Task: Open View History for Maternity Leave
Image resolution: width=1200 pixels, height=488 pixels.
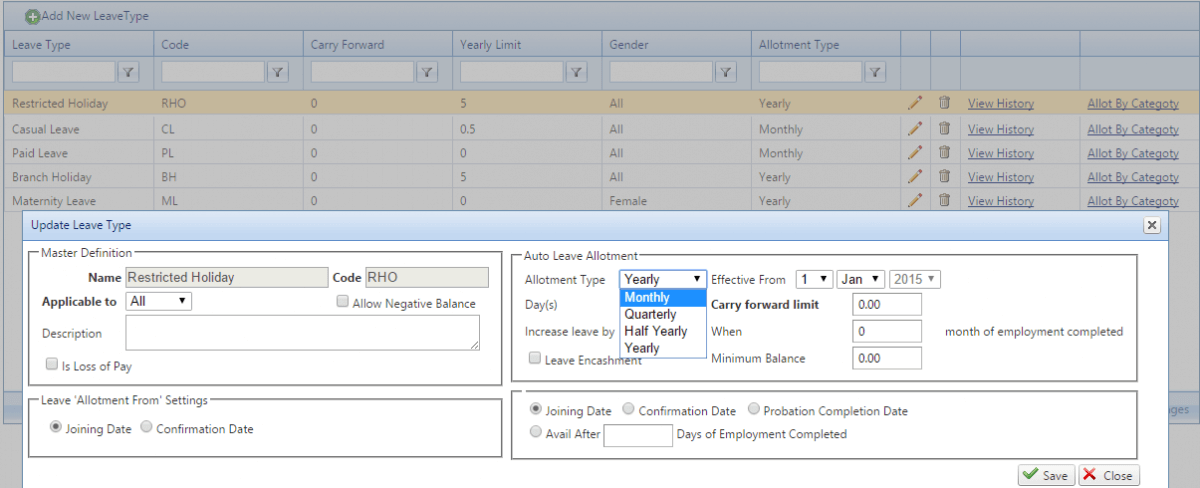Action: tap(1001, 201)
